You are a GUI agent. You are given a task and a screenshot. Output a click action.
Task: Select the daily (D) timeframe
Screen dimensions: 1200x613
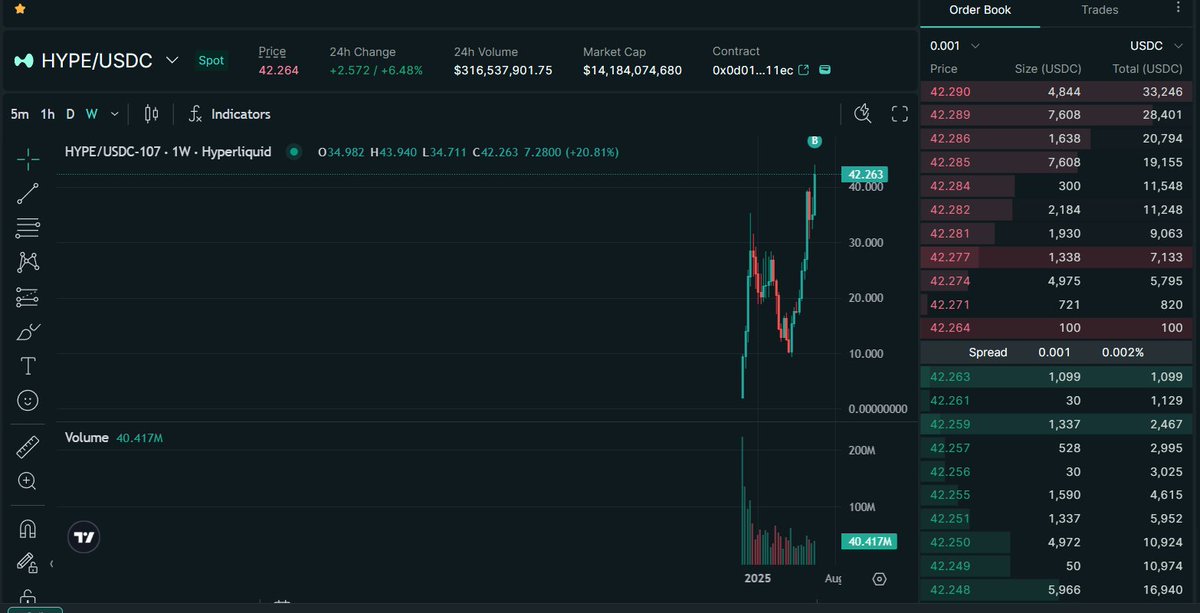point(70,114)
